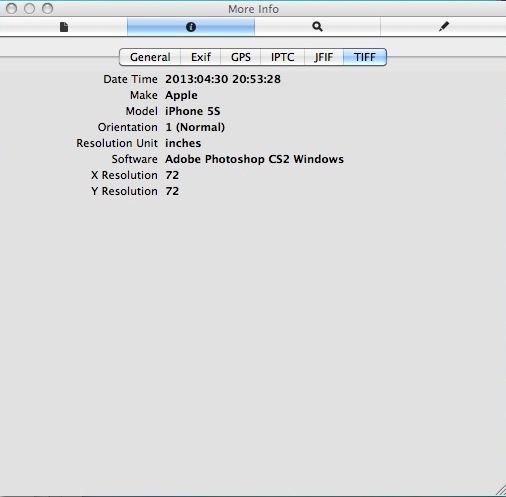The width and height of the screenshot is (506, 497).
Task: Click the Y Resolution label
Action: [124, 191]
